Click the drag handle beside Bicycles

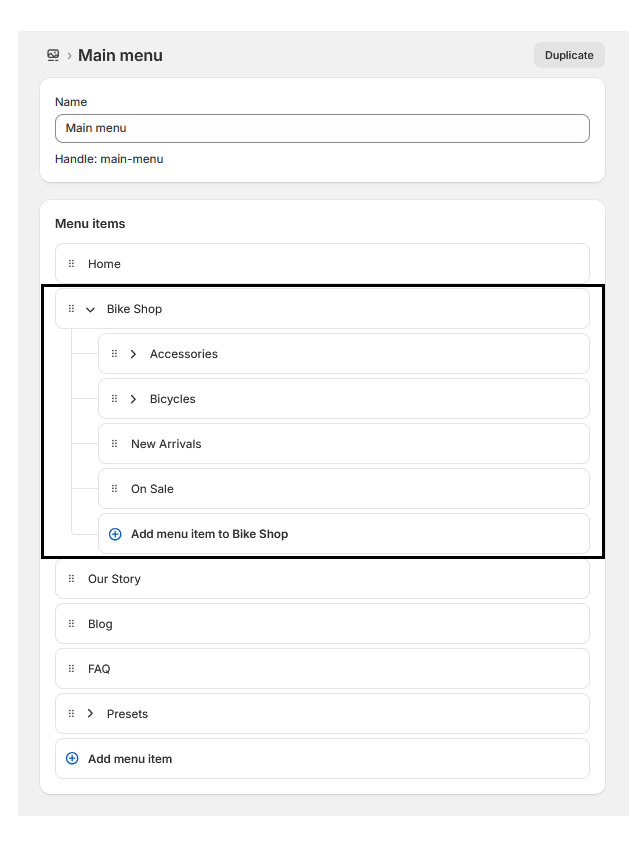click(x=114, y=399)
